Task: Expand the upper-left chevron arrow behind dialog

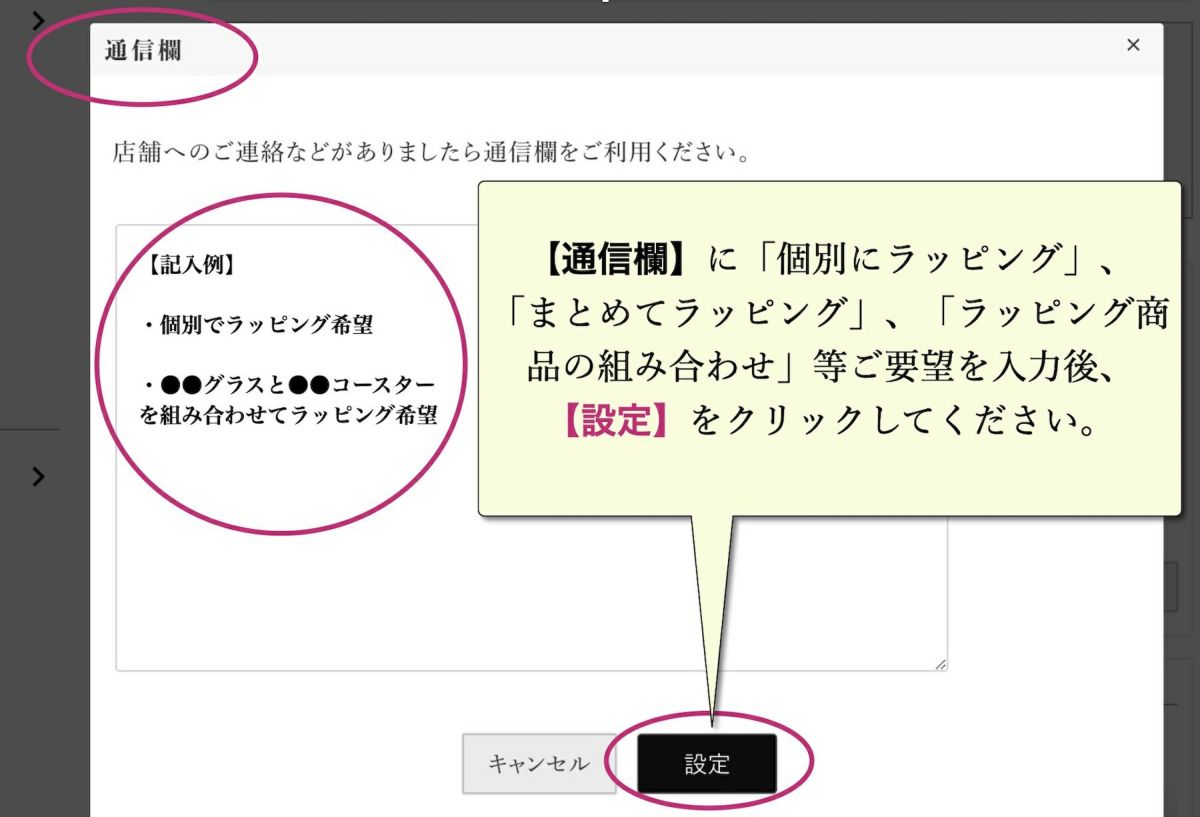Action: click(38, 20)
